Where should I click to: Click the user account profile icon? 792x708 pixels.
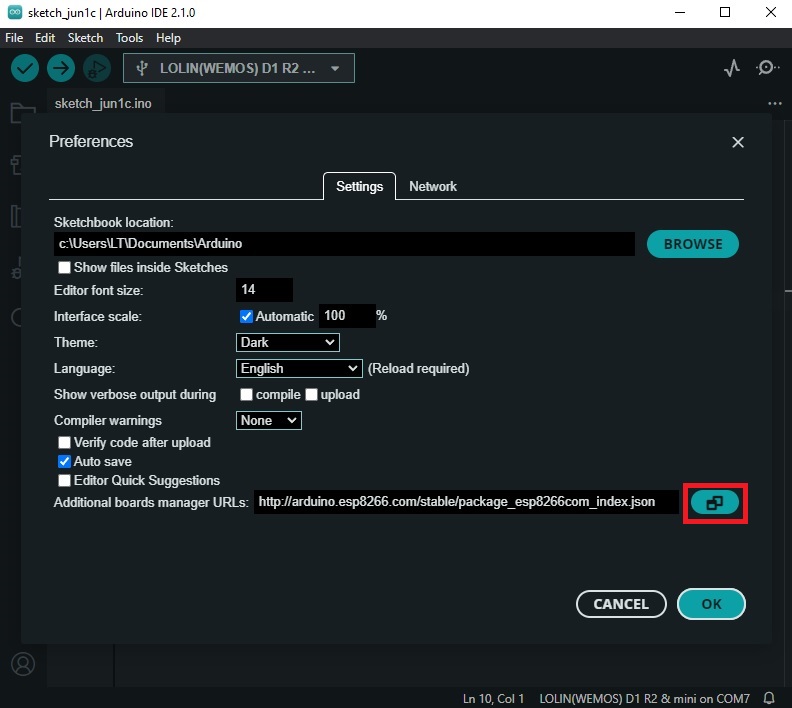coord(23,664)
